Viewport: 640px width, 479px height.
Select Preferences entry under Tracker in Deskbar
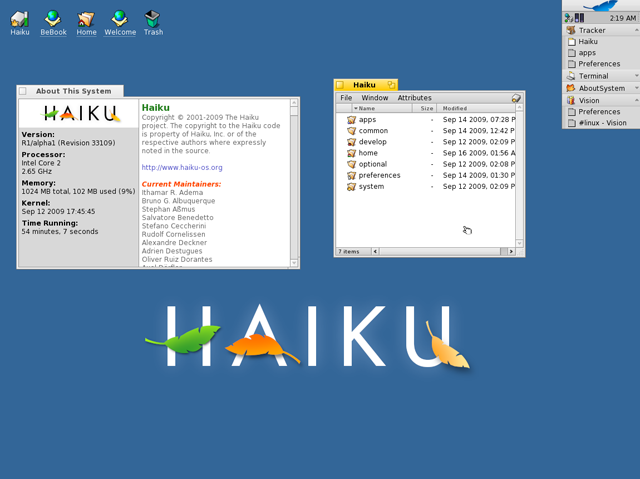coord(601,64)
